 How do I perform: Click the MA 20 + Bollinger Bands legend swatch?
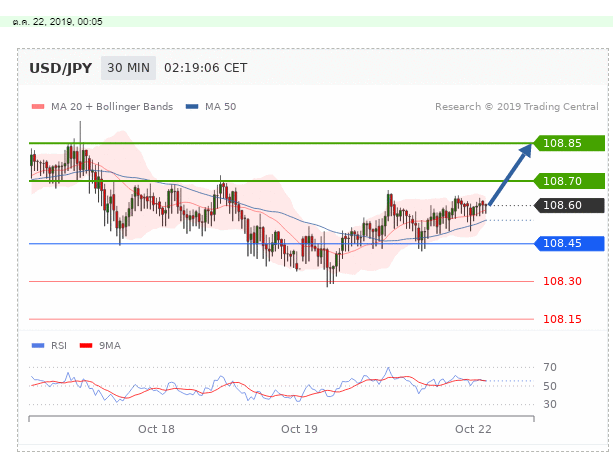[x=38, y=107]
